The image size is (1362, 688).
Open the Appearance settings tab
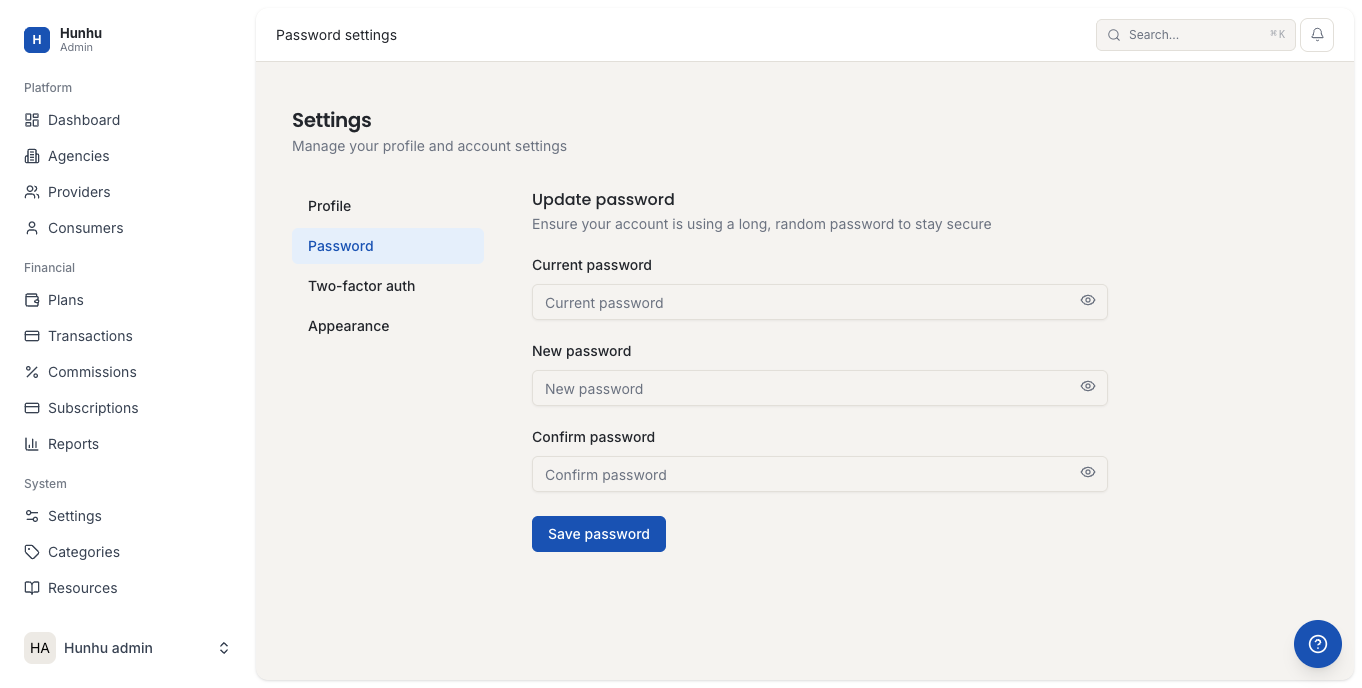pos(388,326)
